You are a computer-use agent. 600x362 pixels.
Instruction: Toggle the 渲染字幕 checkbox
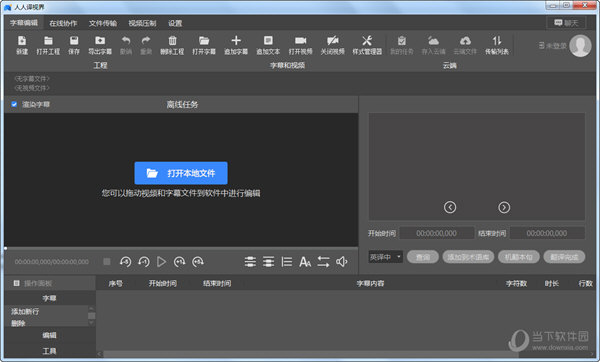tap(14, 104)
